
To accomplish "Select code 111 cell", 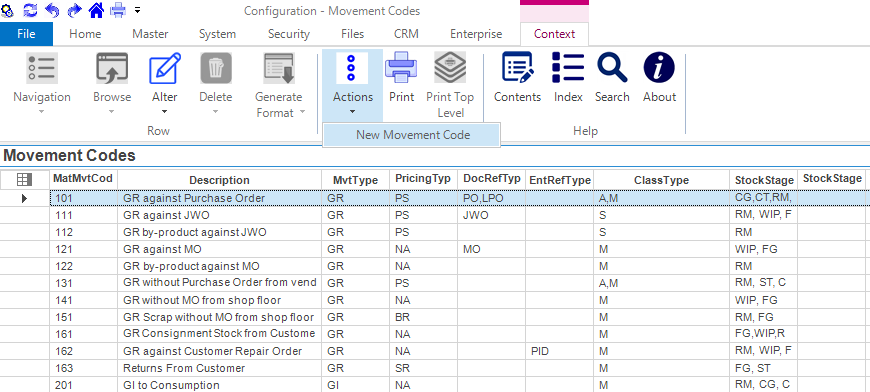I will (83, 215).
